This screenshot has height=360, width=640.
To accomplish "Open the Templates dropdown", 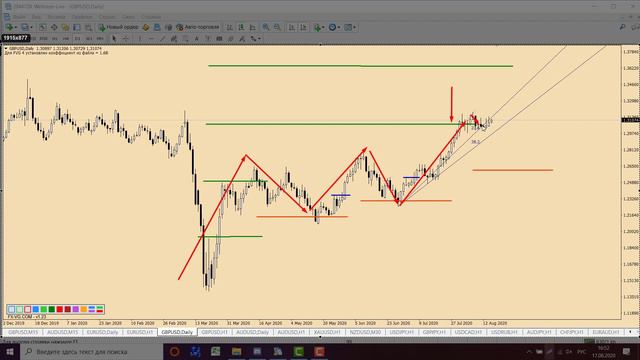I will coord(350,27).
